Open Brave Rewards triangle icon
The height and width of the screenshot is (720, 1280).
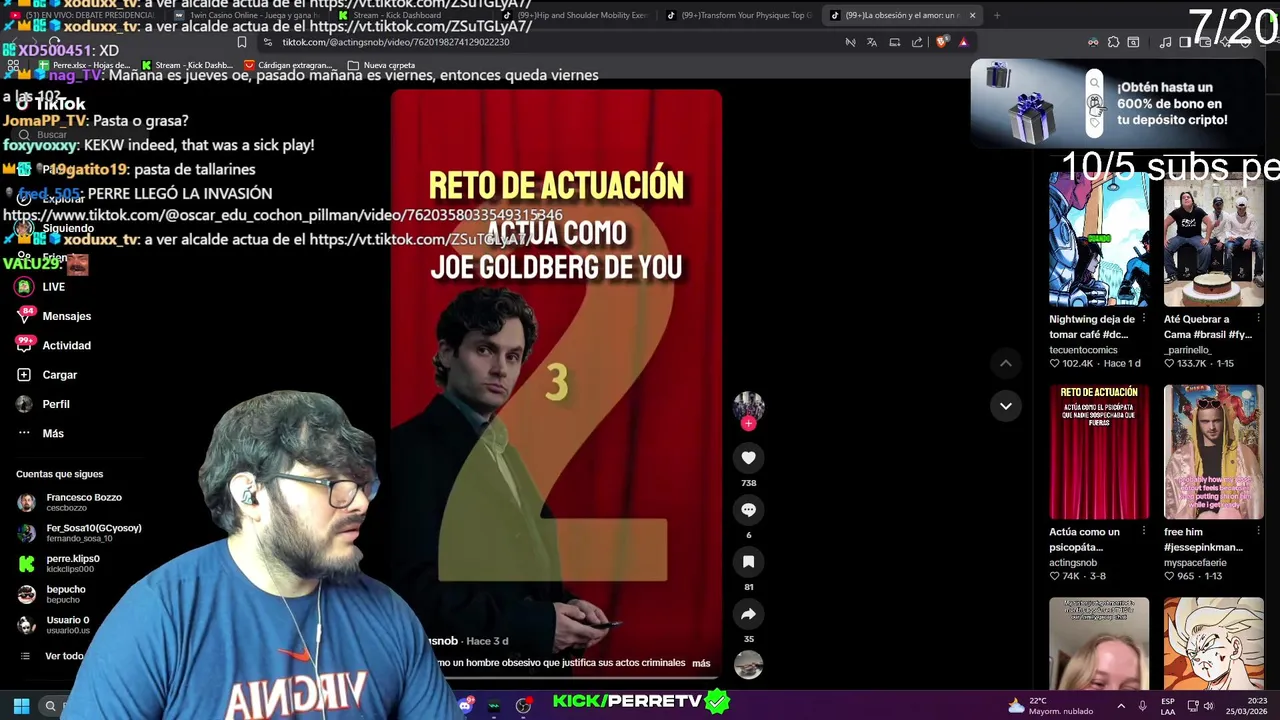click(x=963, y=42)
